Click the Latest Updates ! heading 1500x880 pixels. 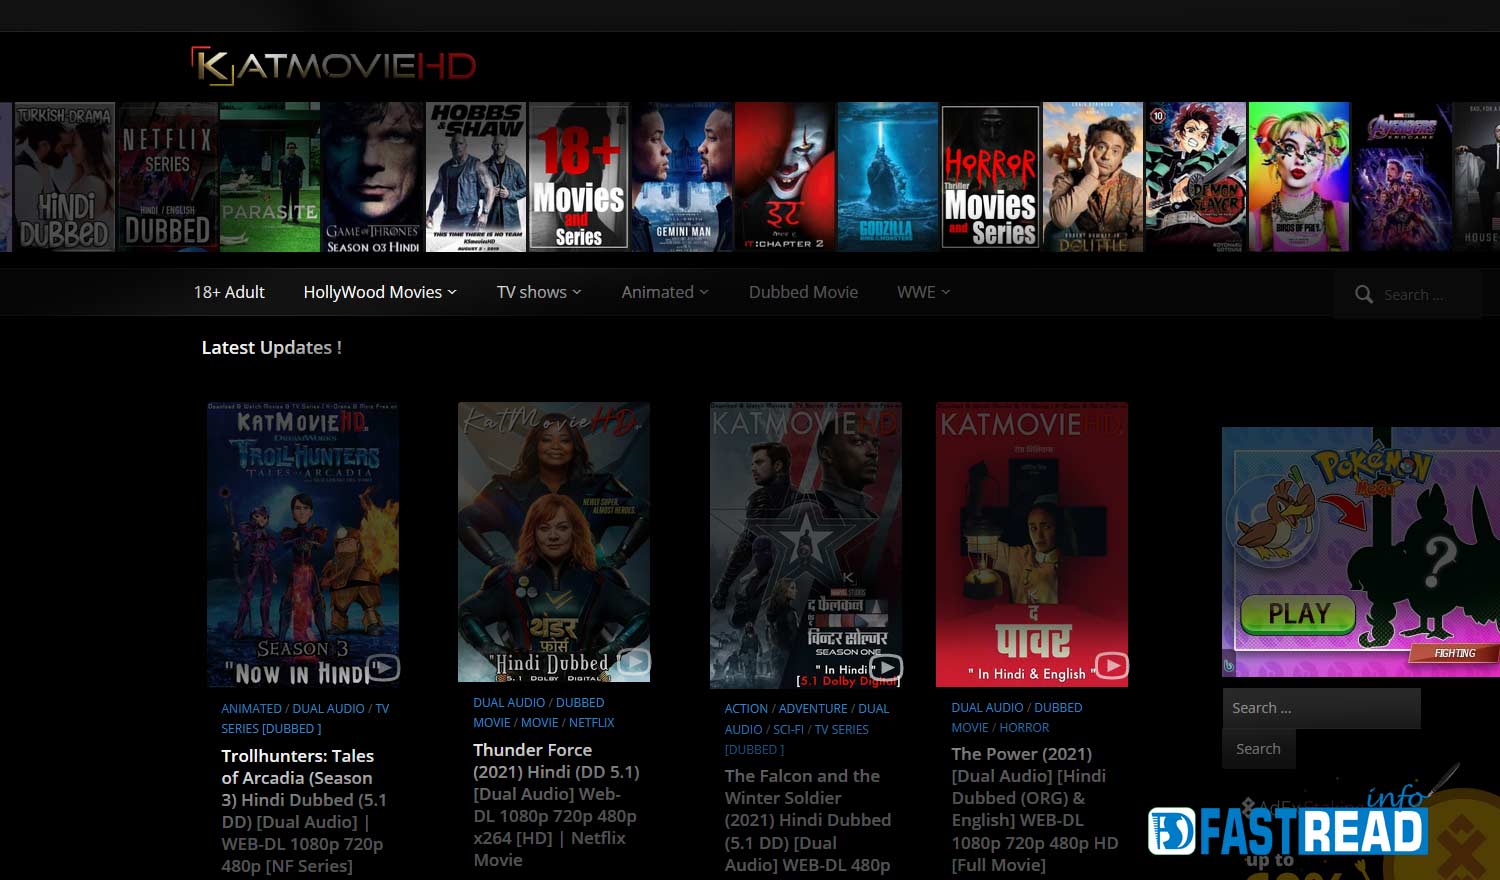tap(272, 348)
